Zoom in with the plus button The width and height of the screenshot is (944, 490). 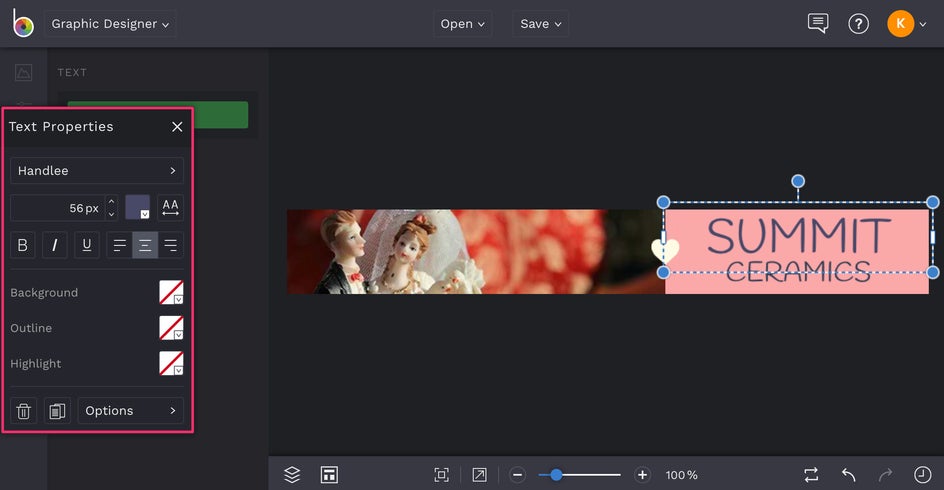click(x=642, y=475)
